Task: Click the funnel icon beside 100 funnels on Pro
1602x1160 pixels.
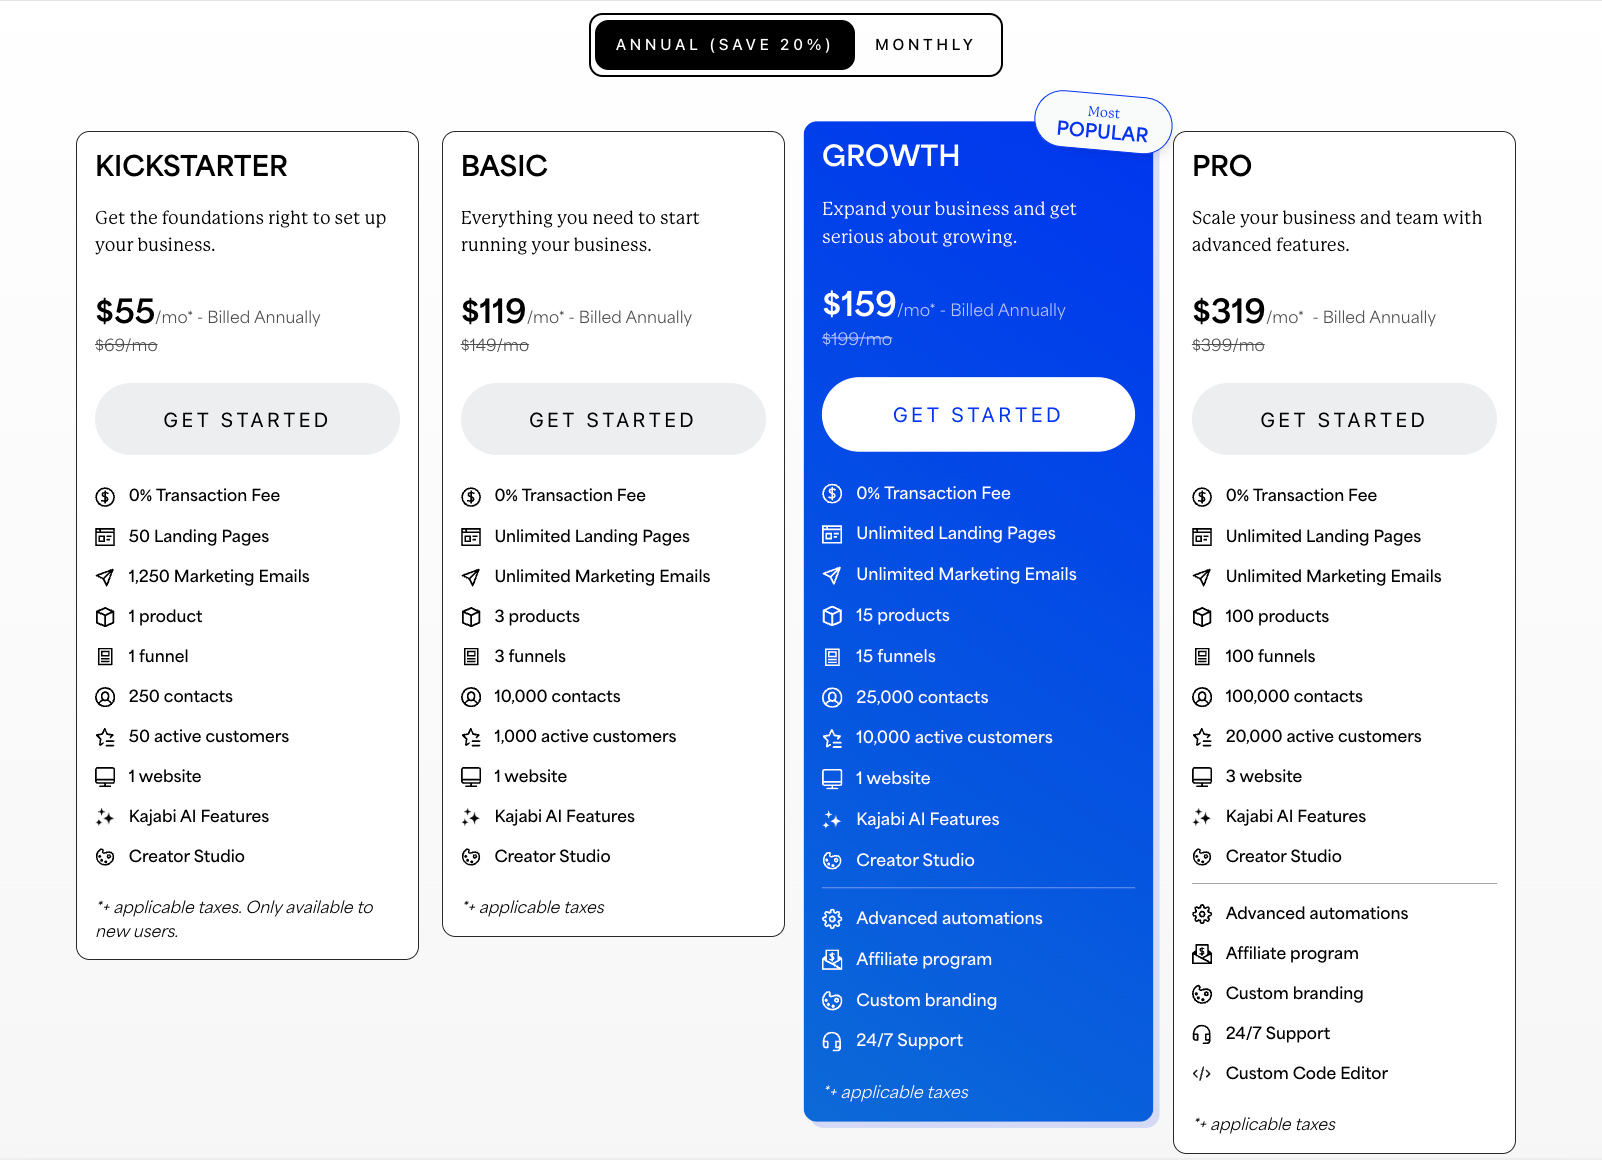Action: [1201, 656]
